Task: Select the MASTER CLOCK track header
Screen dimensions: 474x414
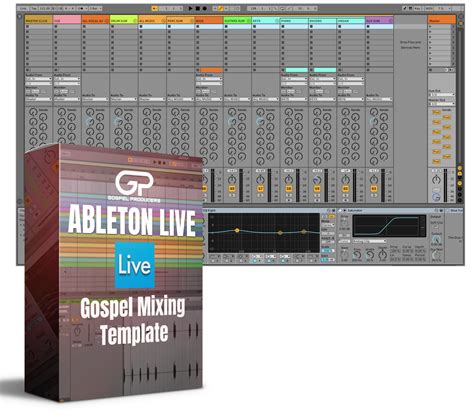Action: 39,20
